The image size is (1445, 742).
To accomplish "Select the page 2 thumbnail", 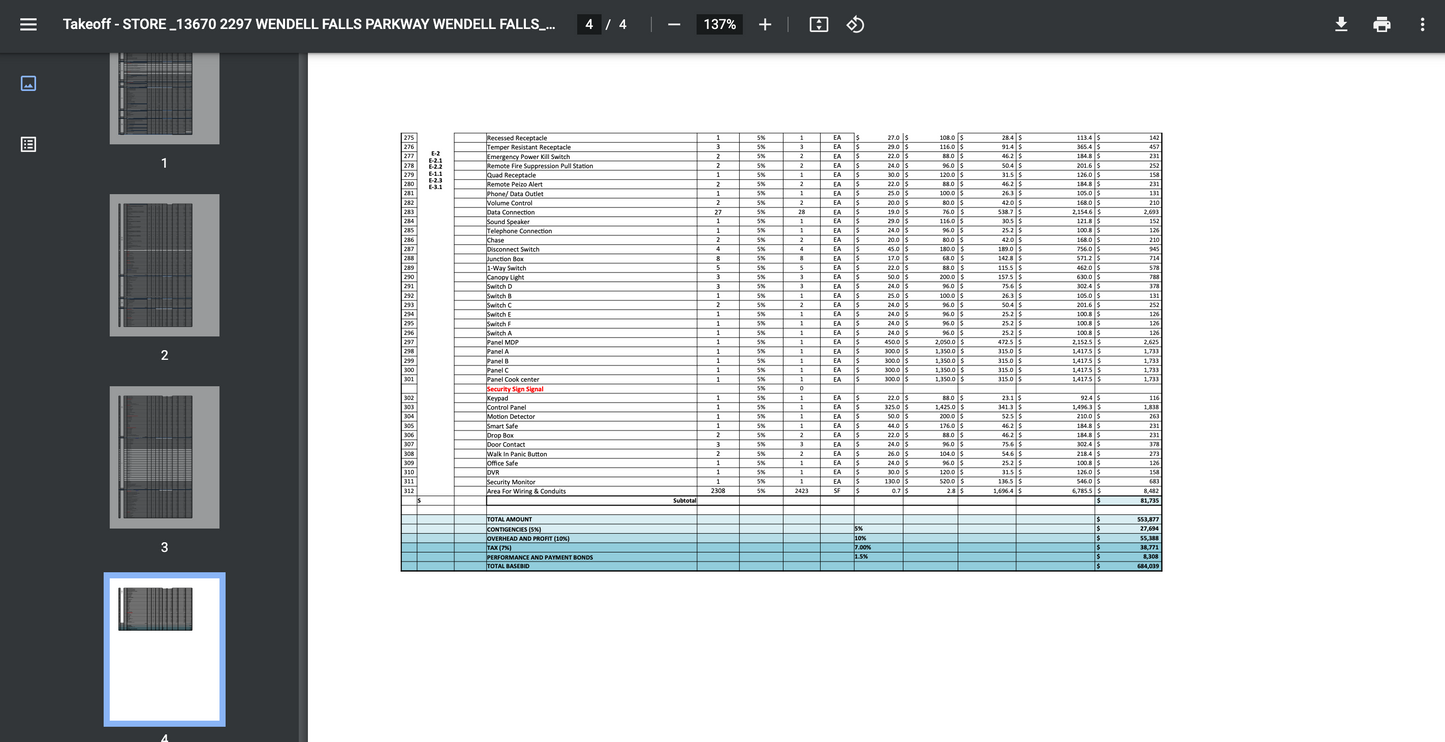I will 164,265.
